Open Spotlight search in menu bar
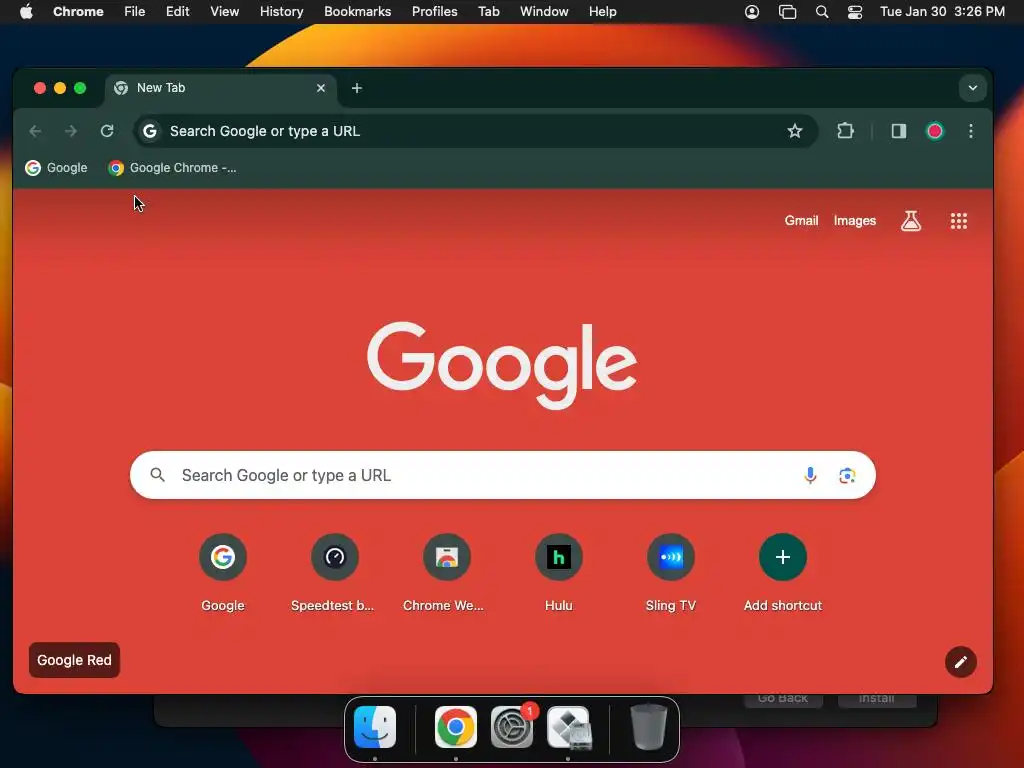The width and height of the screenshot is (1024, 768). coord(822,12)
